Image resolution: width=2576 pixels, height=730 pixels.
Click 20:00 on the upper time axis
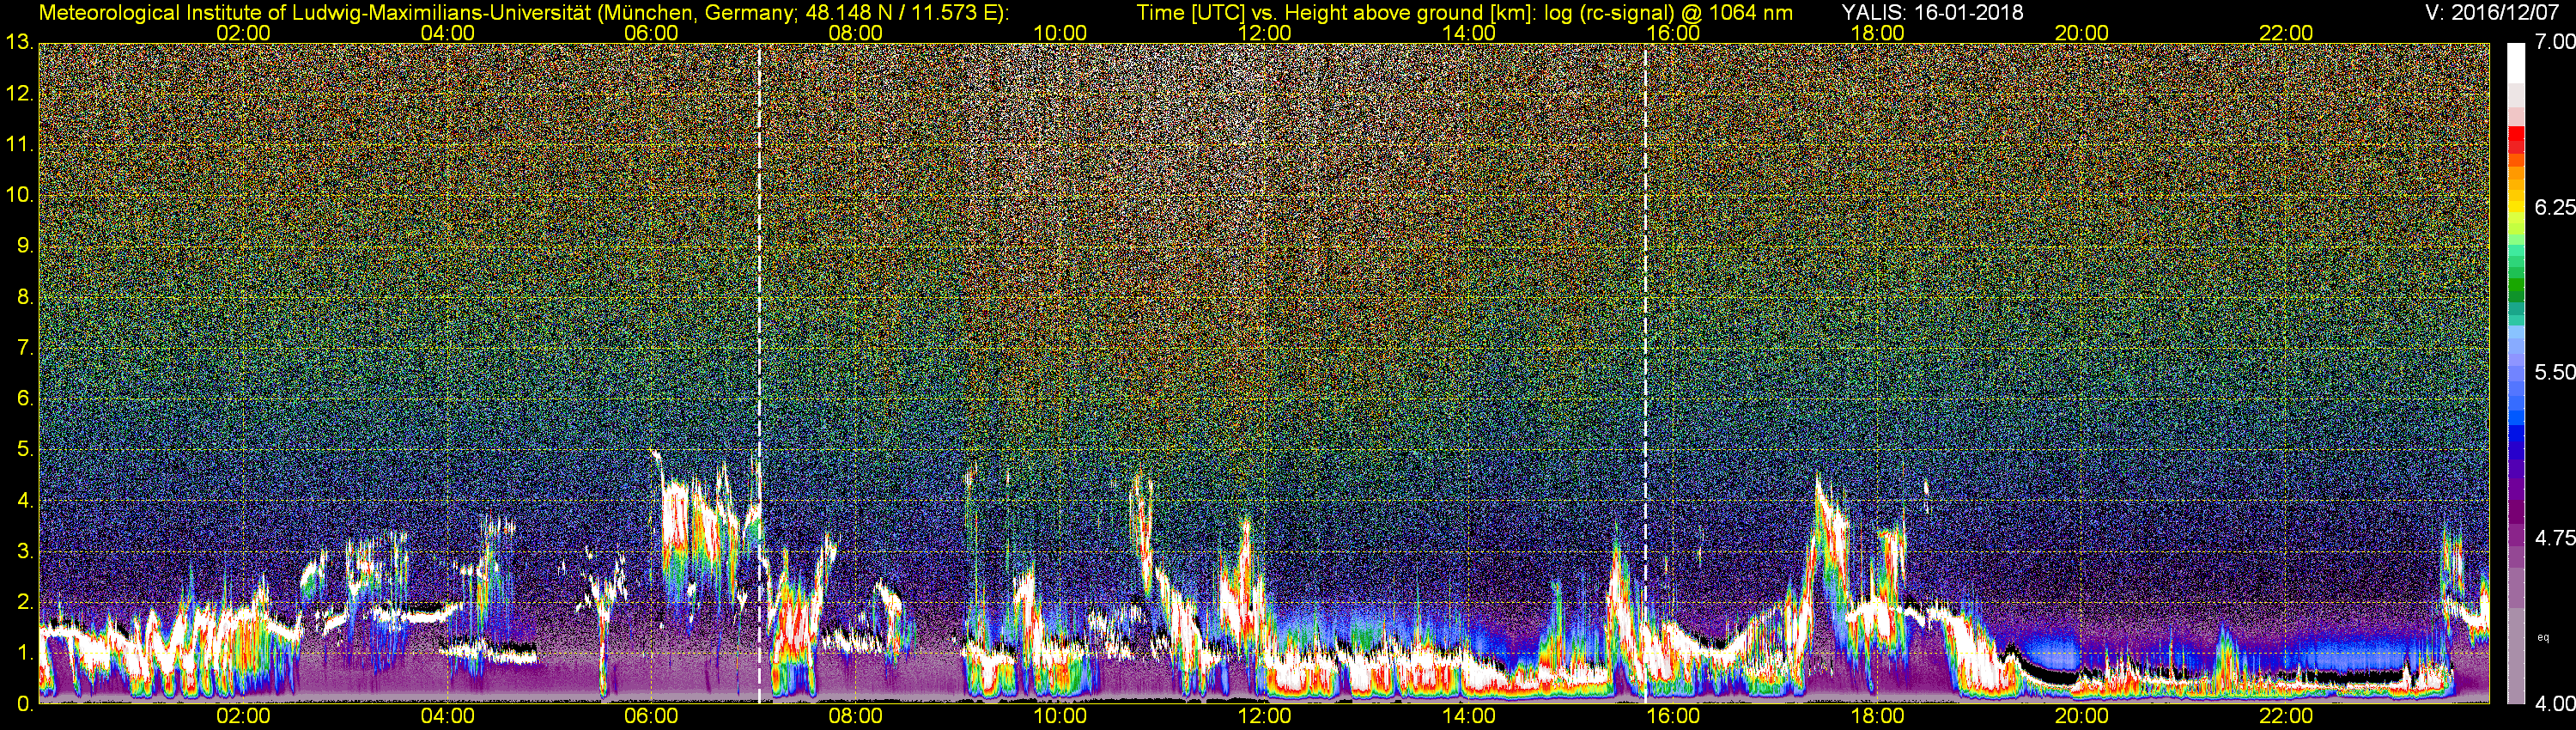point(2082,33)
